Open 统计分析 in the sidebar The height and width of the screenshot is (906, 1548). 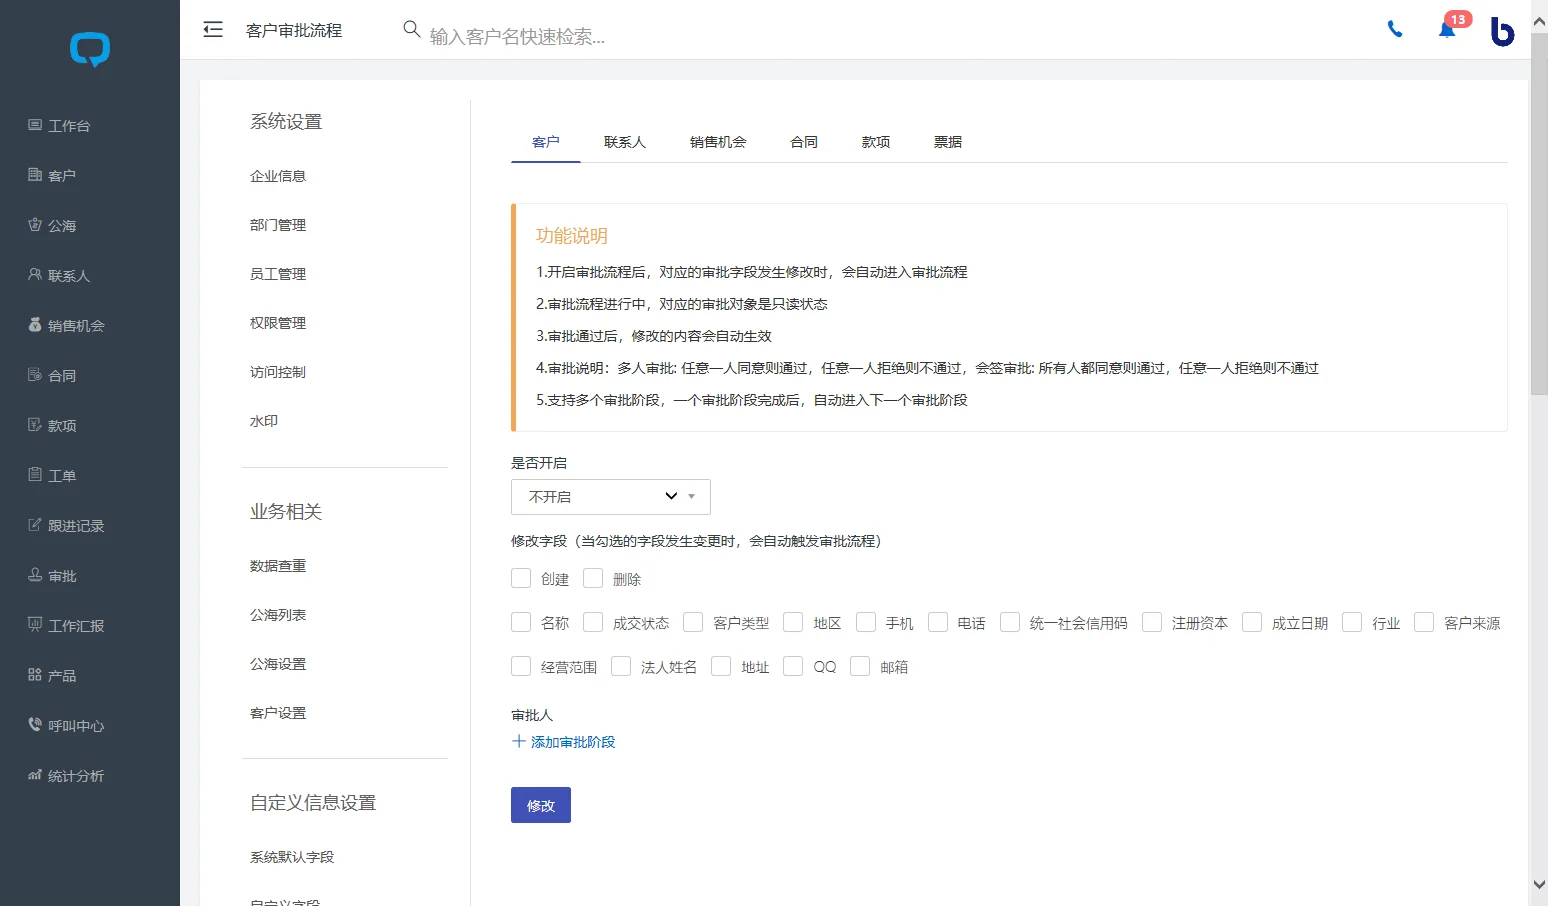pyautogui.click(x=66, y=775)
